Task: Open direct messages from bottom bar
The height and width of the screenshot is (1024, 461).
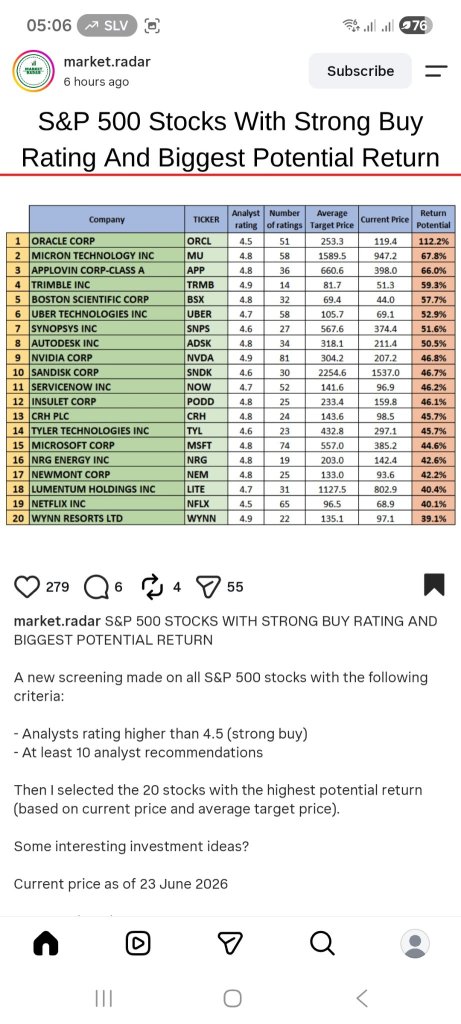Action: (230, 943)
